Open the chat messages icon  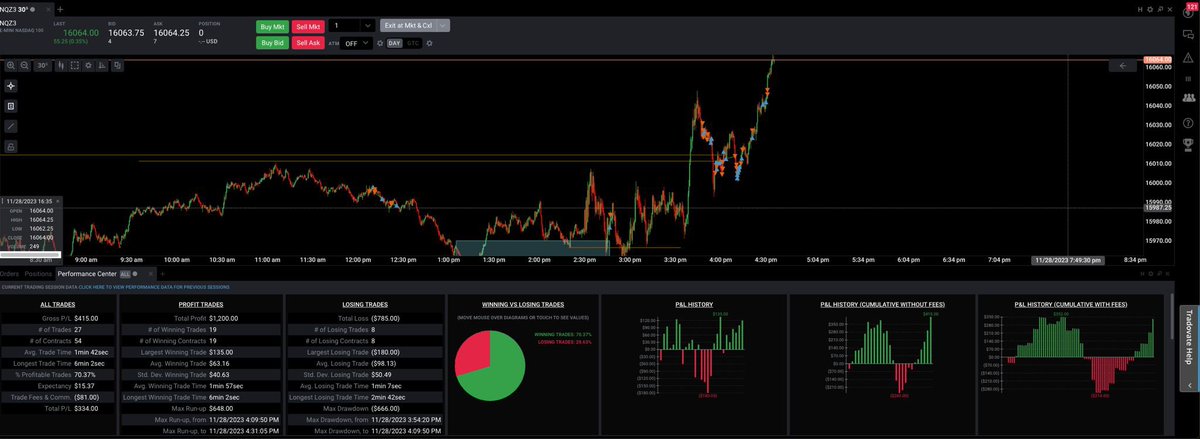[1188, 35]
